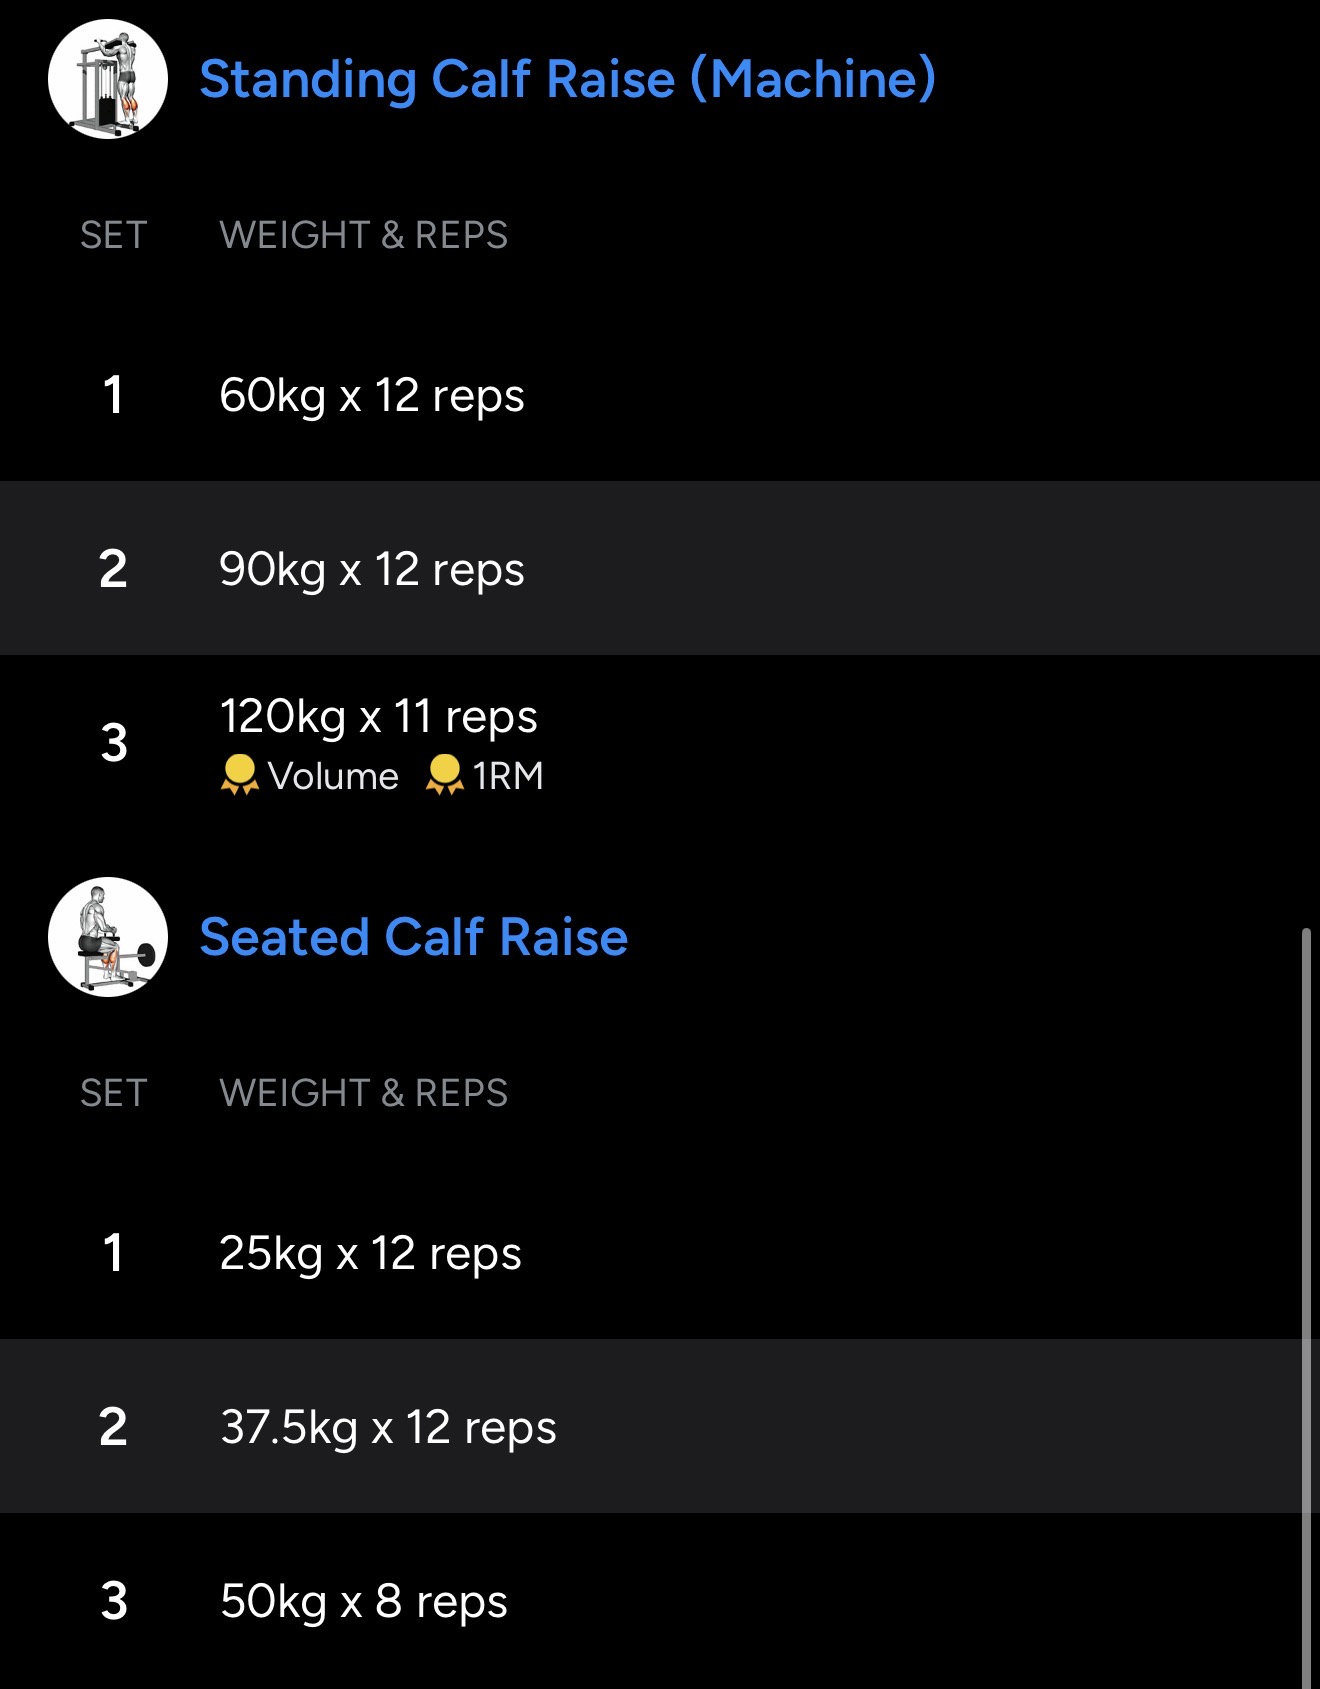Click the Volume record medal icon
The image size is (1320, 1689).
coord(239,775)
